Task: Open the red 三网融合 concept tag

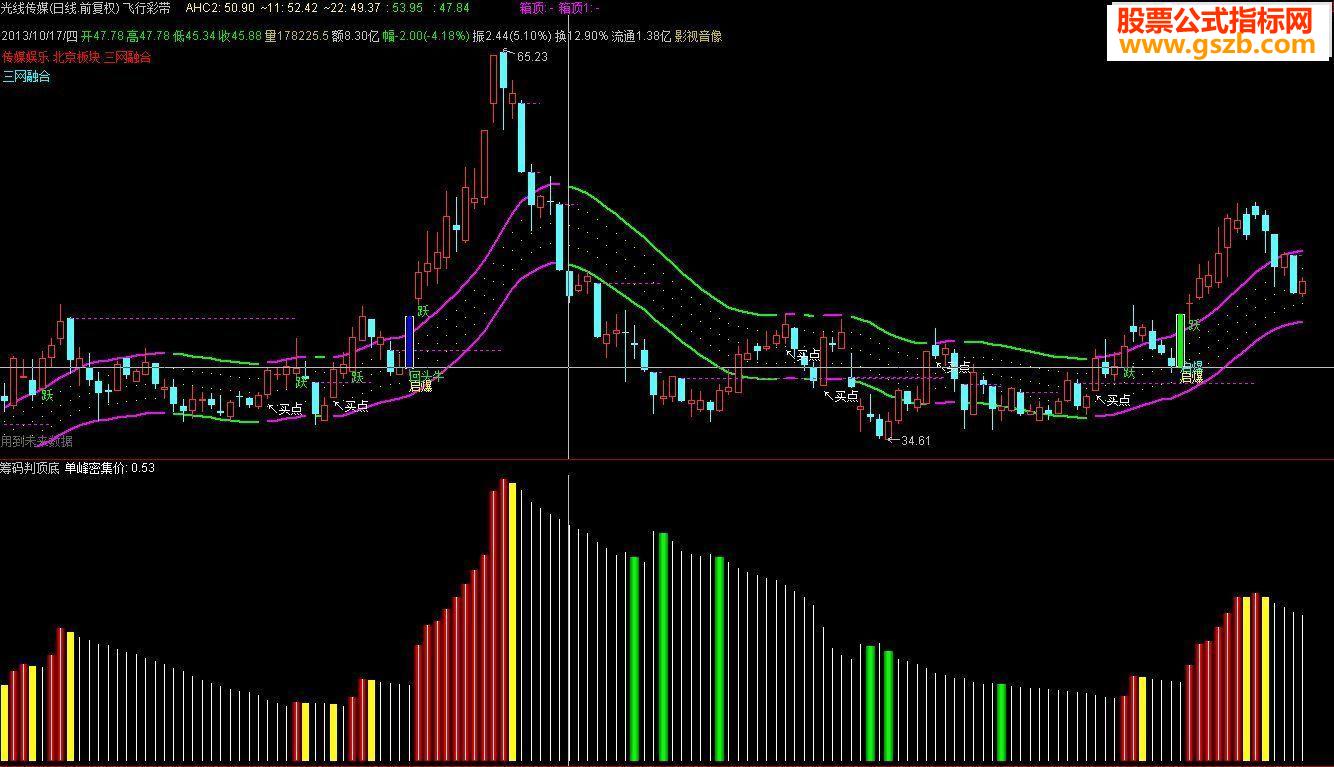Action: pyautogui.click(x=127, y=57)
